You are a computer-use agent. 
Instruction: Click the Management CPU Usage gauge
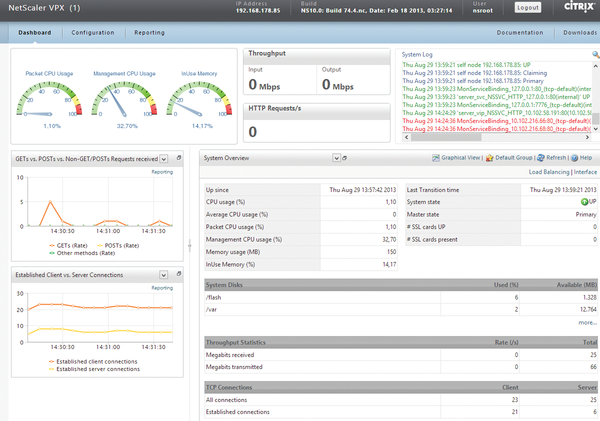(x=124, y=100)
